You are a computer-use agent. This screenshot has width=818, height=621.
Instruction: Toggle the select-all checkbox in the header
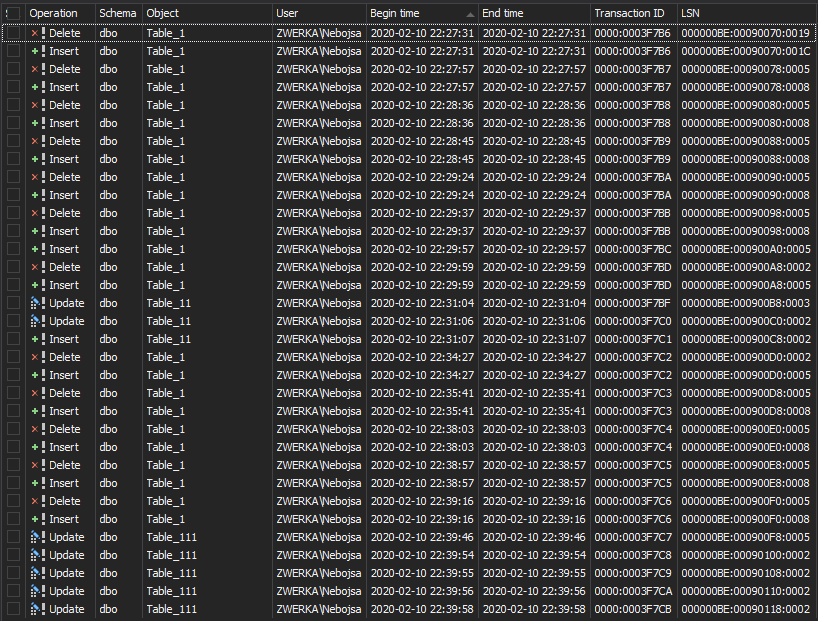14,14
